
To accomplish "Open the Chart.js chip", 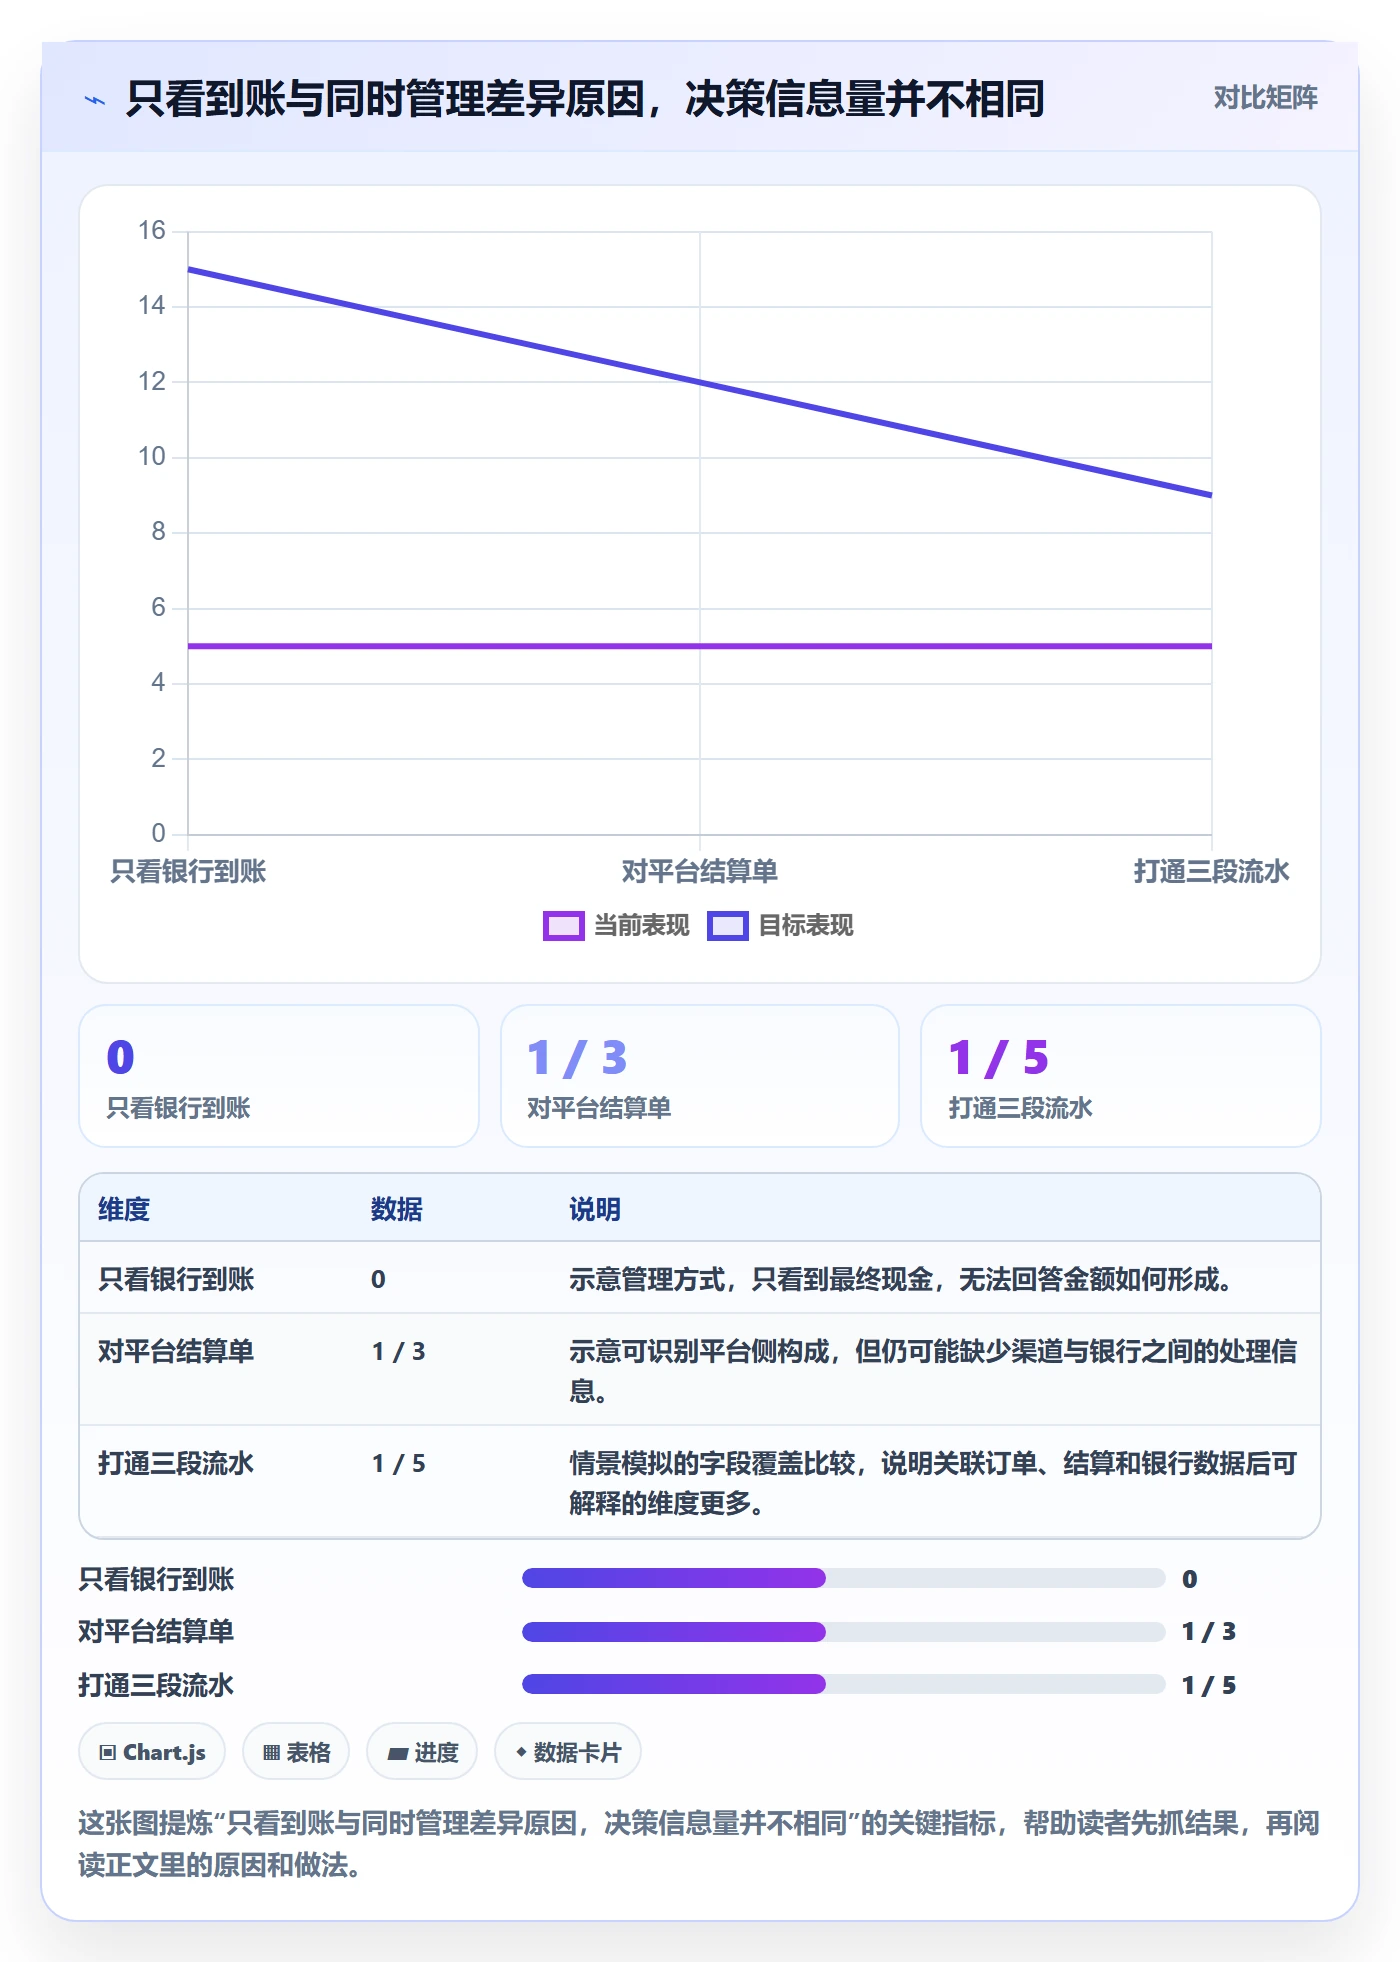I will (x=152, y=1752).
